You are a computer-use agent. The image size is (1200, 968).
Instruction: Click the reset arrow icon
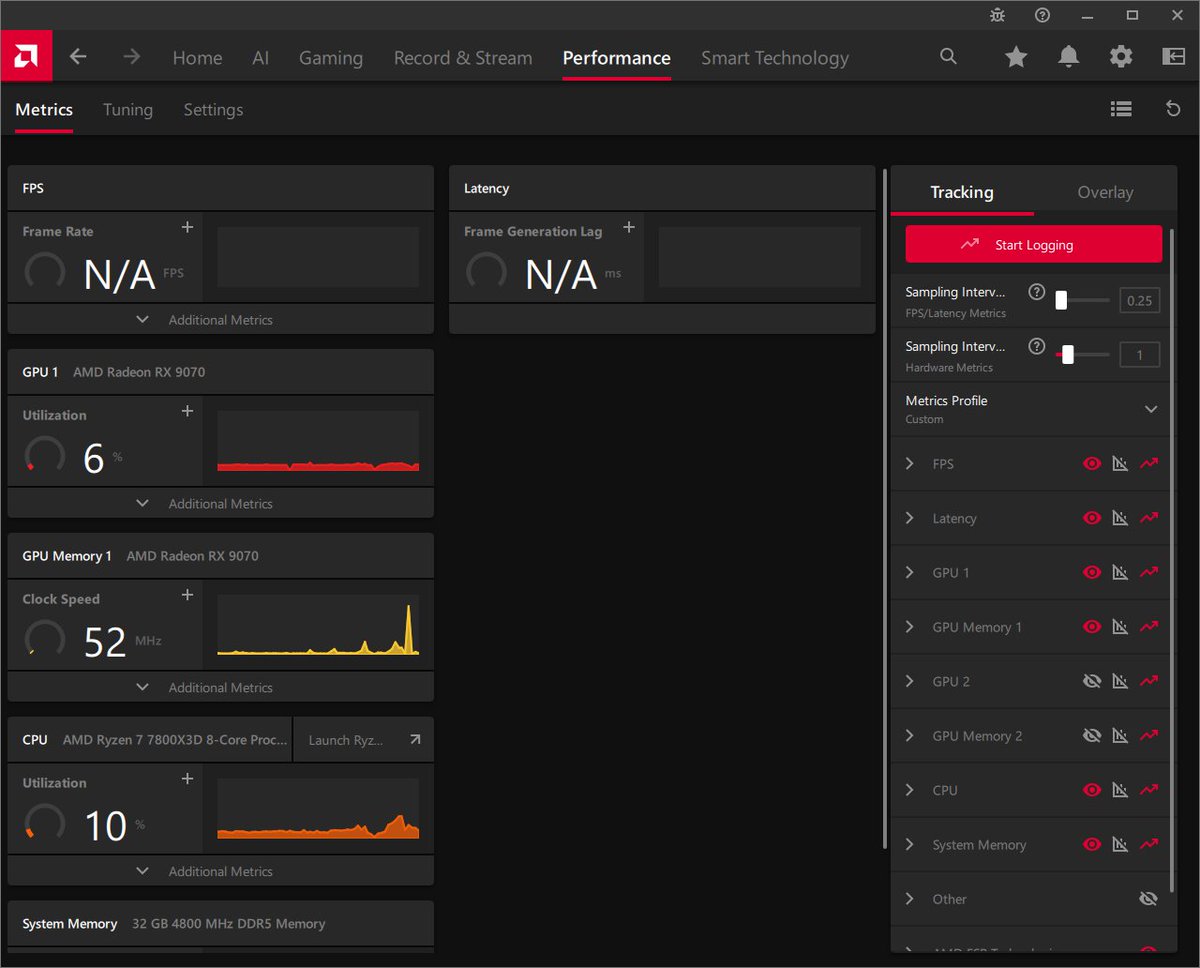(1173, 109)
